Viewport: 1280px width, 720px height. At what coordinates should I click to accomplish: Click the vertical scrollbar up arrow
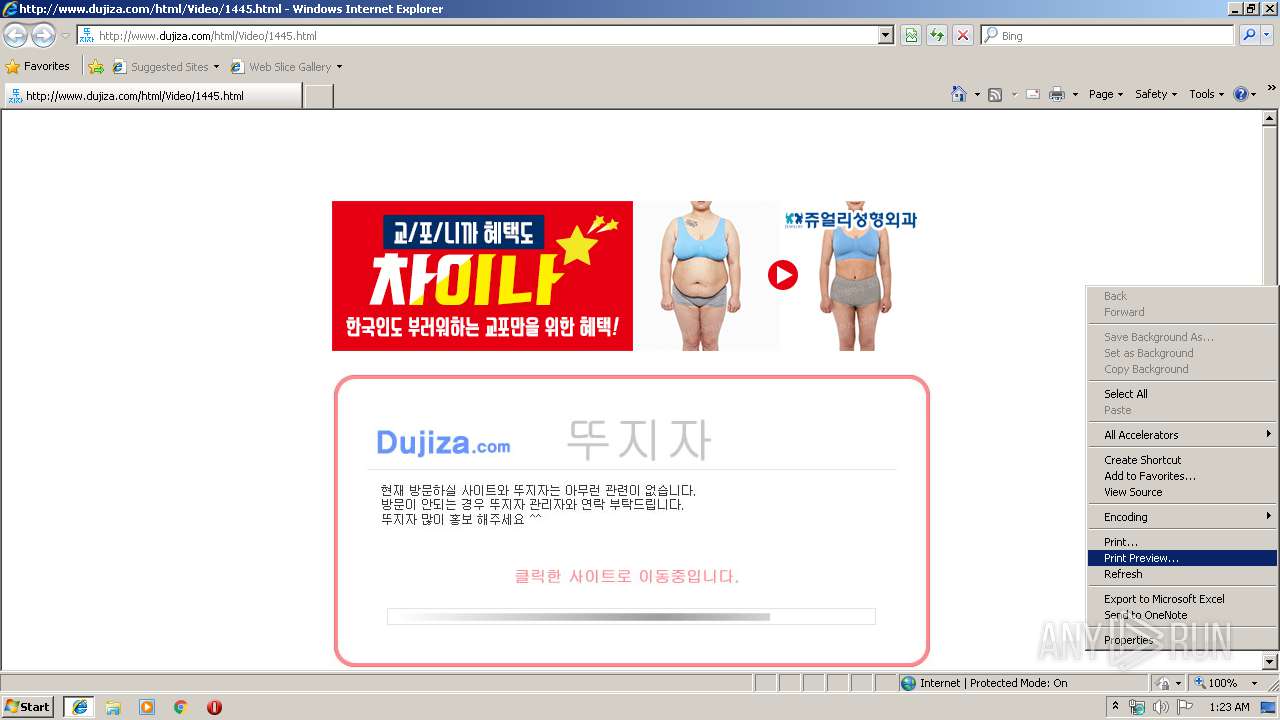(1270, 118)
